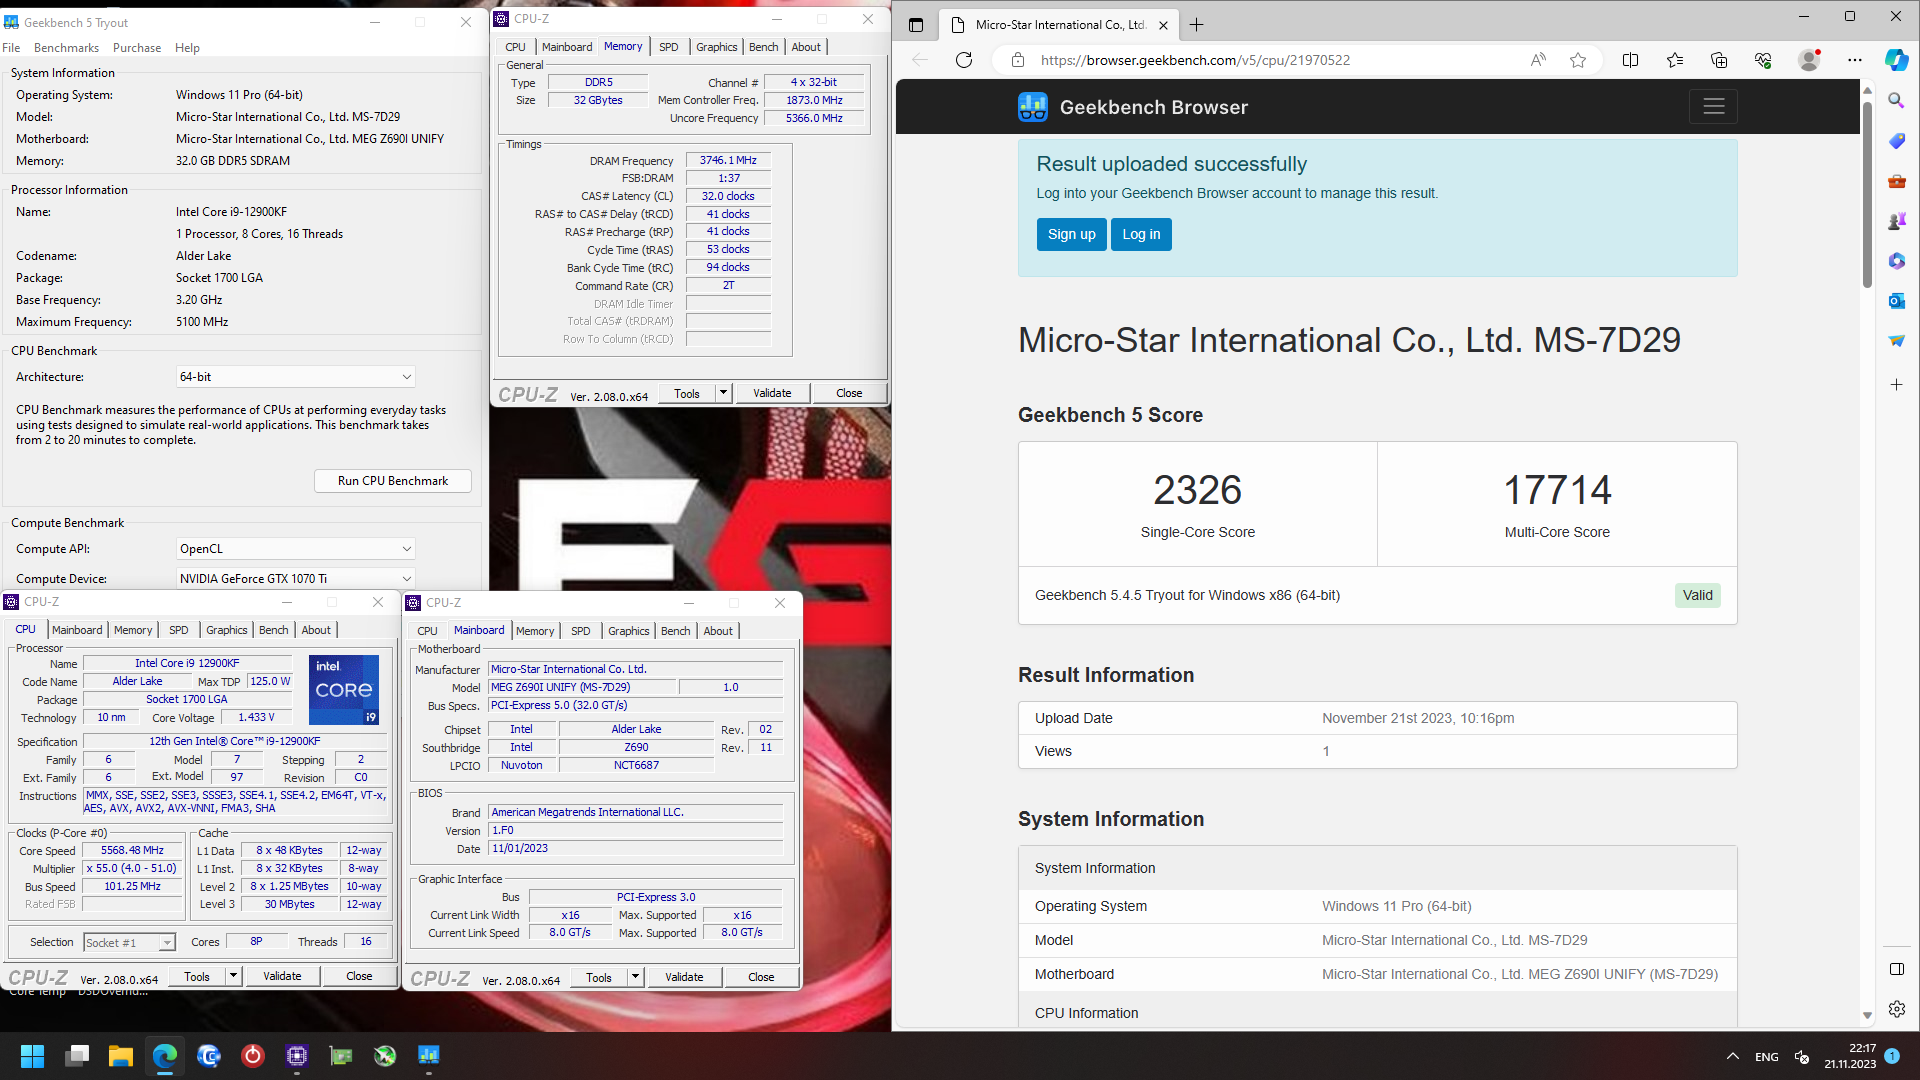Click Run CPU Benchmark button
The height and width of the screenshot is (1080, 1920).
point(393,481)
